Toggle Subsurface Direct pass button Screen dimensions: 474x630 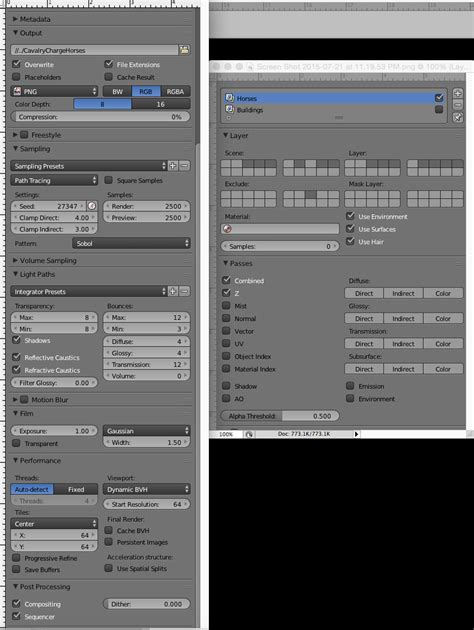point(364,369)
